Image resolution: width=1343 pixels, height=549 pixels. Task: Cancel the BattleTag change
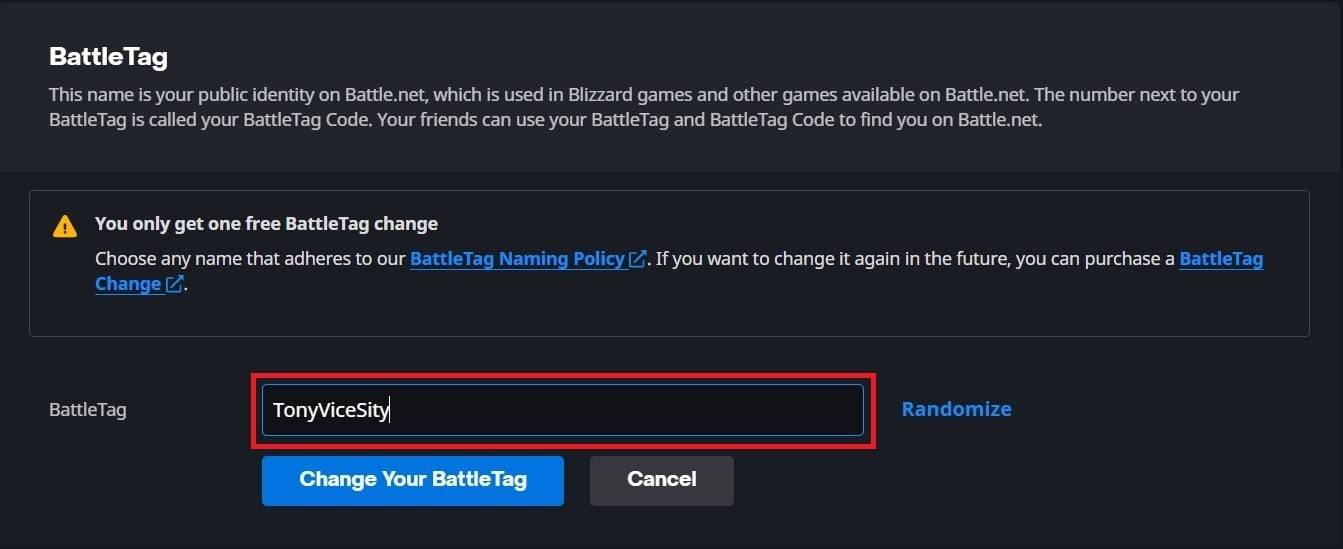[661, 480]
